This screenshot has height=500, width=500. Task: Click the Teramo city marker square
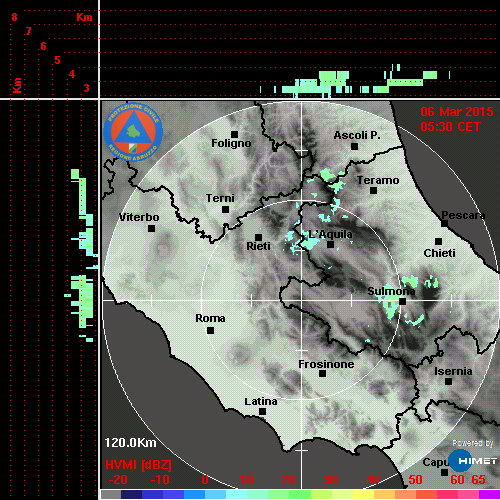[x=374, y=191]
